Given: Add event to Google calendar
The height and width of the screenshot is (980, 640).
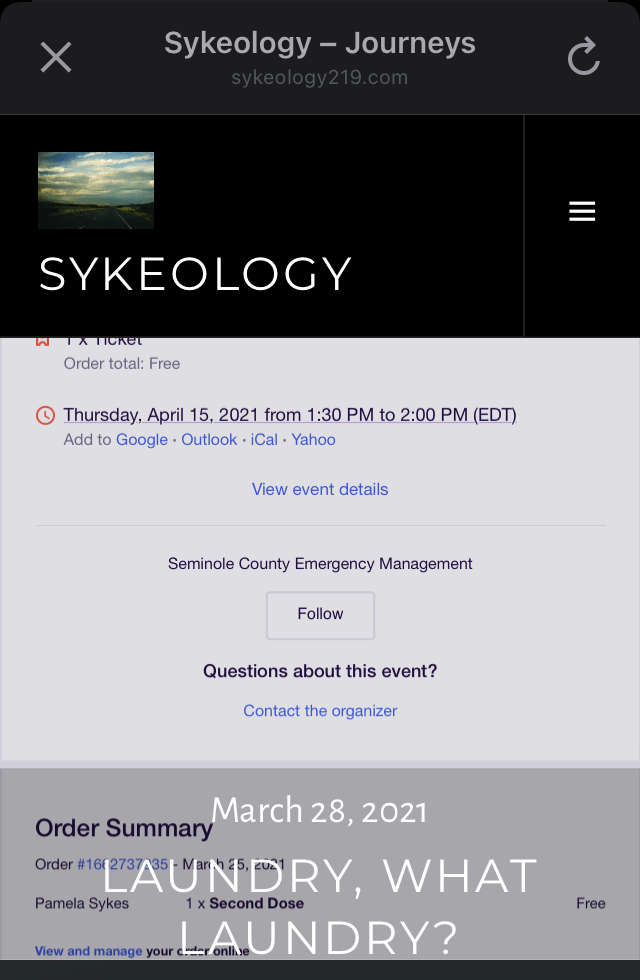Looking at the screenshot, I should tap(142, 440).
